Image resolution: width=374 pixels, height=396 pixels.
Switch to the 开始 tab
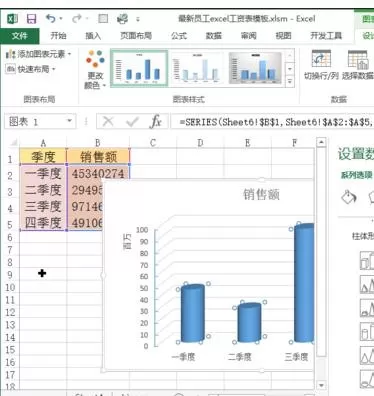click(58, 36)
